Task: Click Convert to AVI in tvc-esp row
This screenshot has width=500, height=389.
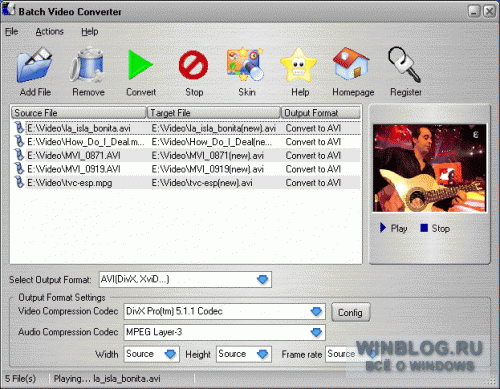Action: pyautogui.click(x=313, y=183)
